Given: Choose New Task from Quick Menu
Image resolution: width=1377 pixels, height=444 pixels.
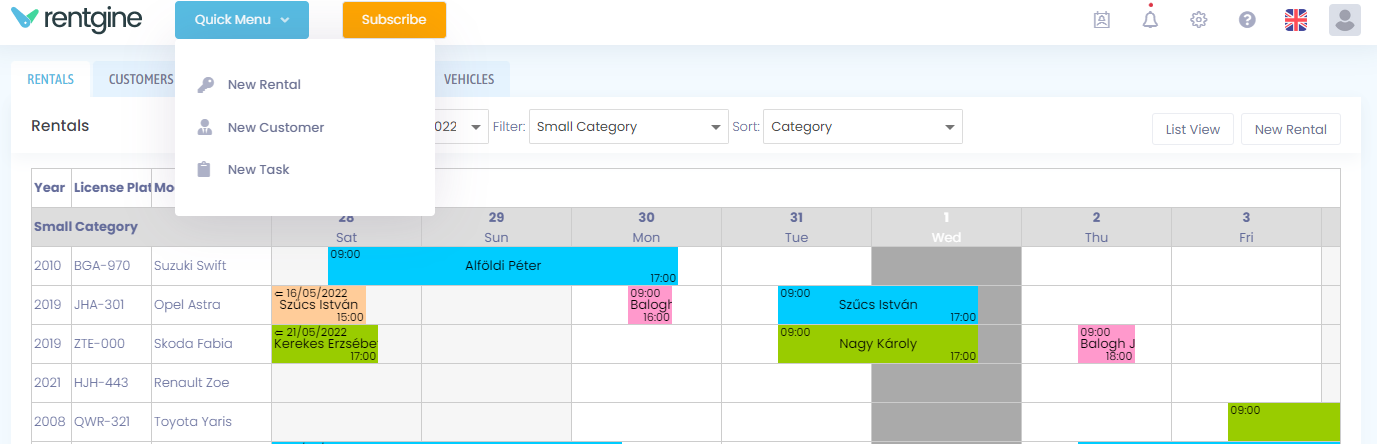Looking at the screenshot, I should tap(258, 169).
